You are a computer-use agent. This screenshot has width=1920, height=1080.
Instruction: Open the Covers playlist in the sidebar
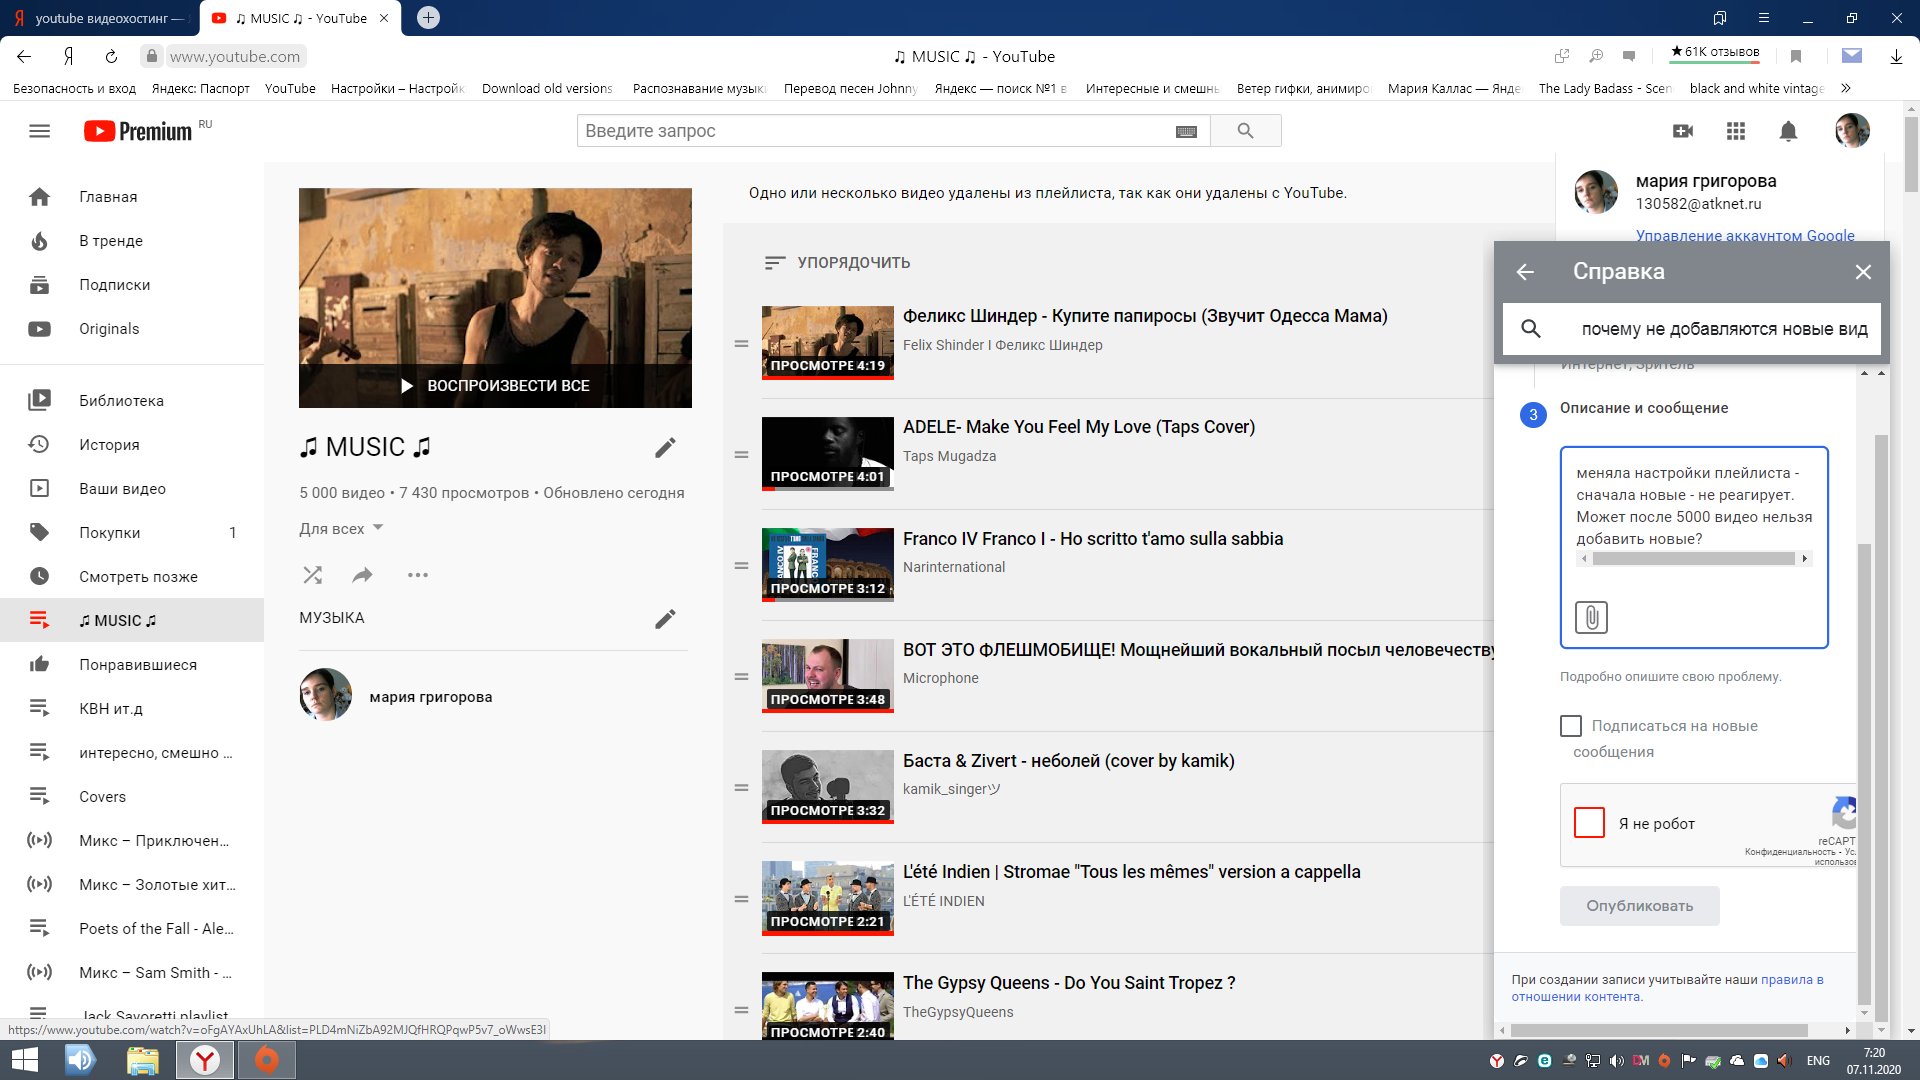[132, 797]
